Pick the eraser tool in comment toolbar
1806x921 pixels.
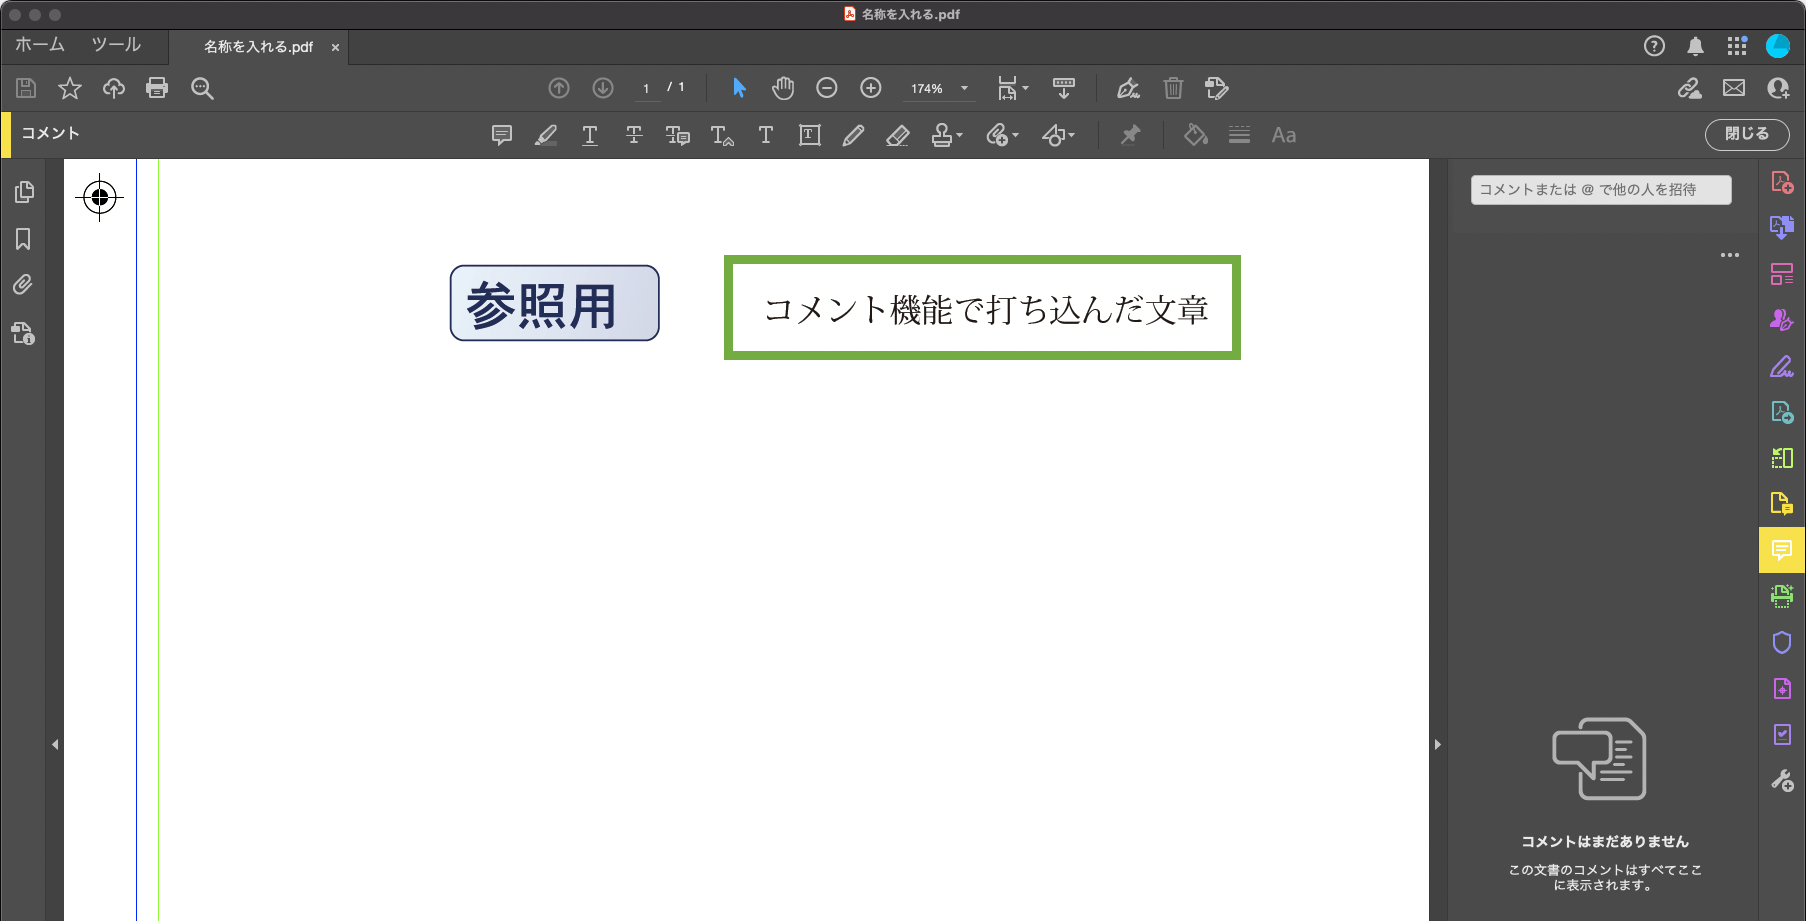click(897, 135)
